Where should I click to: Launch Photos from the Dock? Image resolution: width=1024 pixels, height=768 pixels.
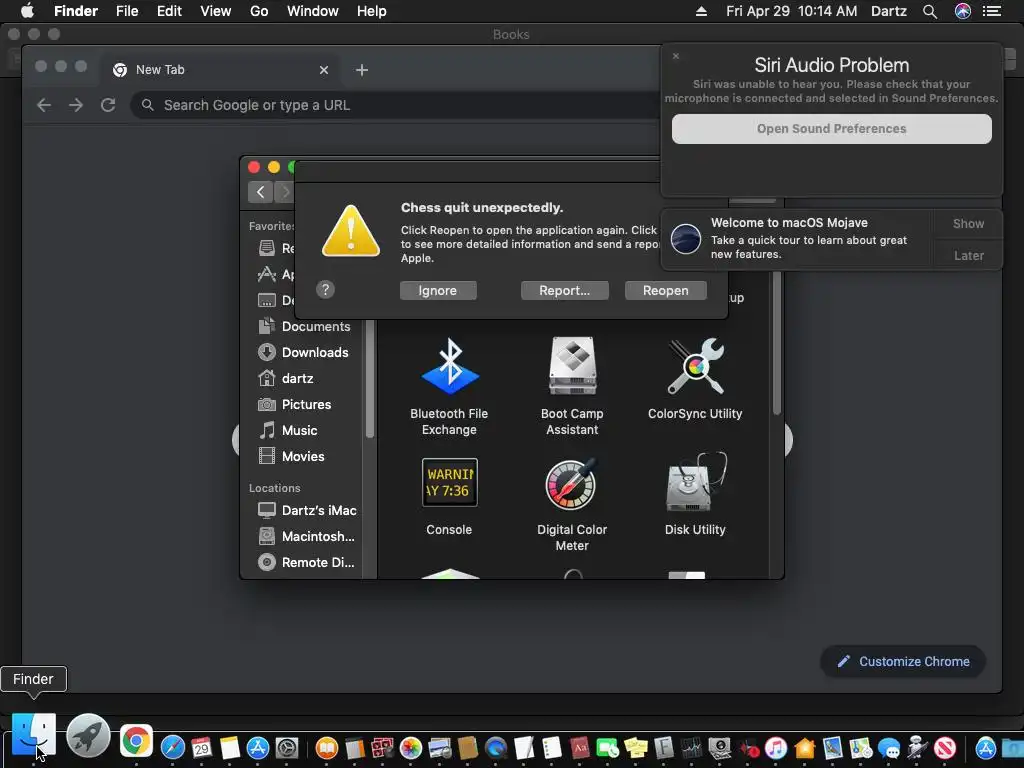click(411, 748)
